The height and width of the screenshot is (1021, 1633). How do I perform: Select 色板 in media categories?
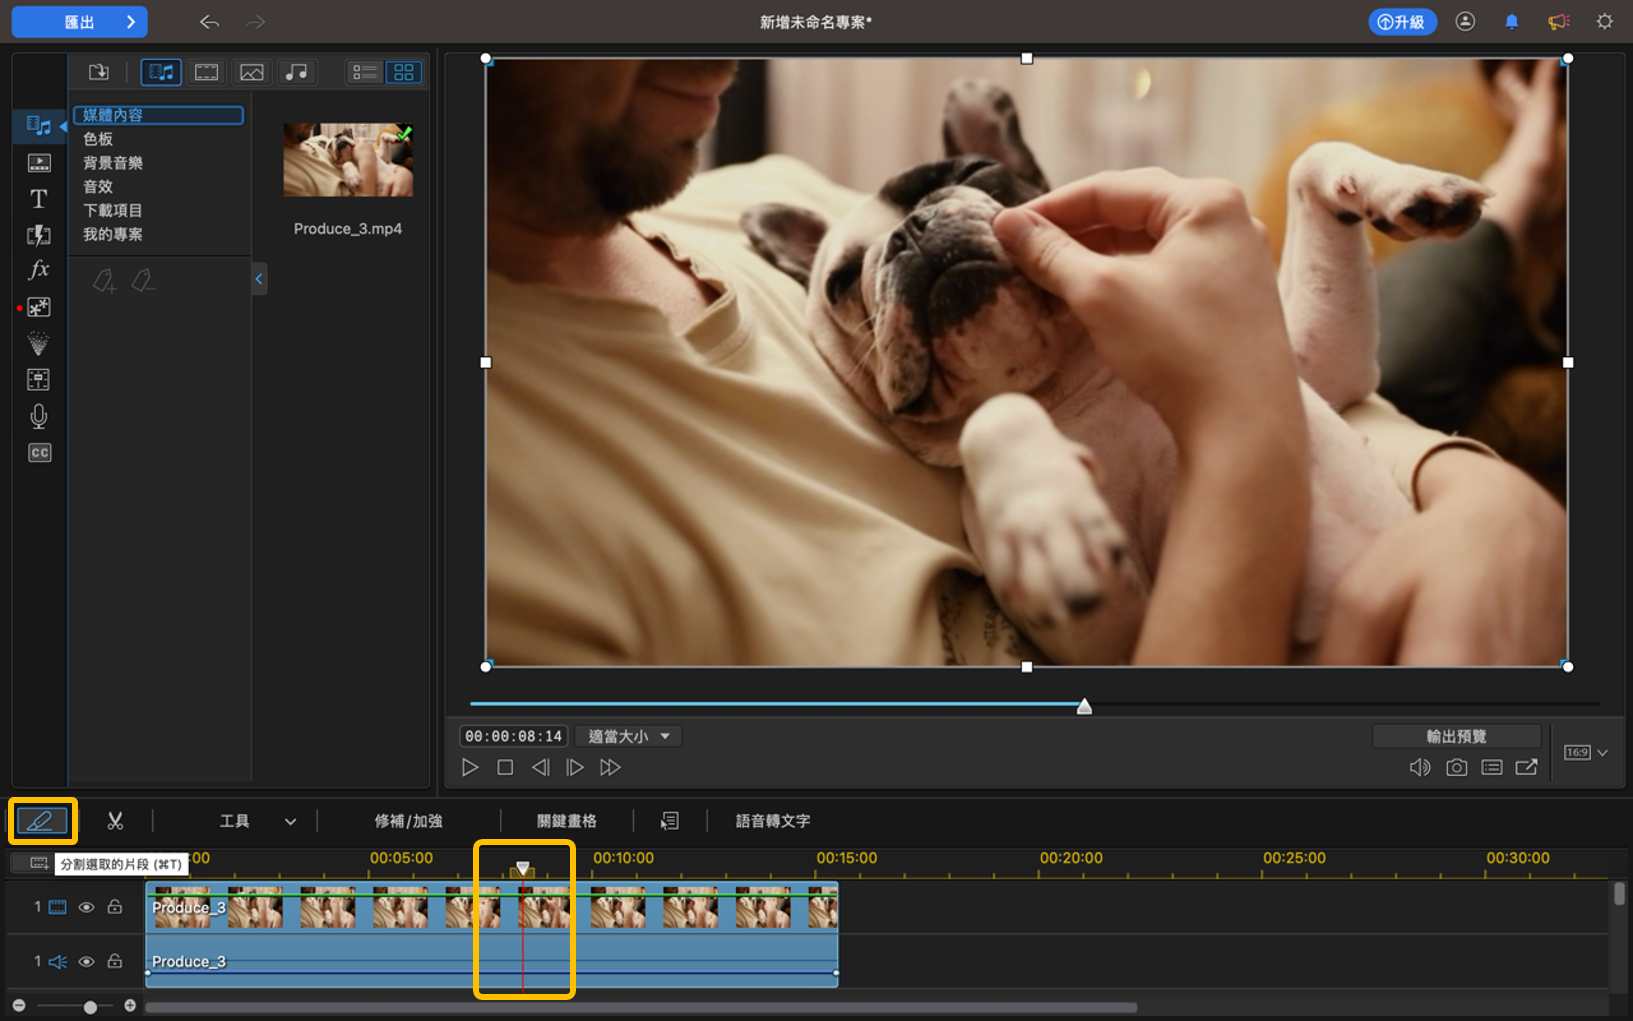click(98, 139)
